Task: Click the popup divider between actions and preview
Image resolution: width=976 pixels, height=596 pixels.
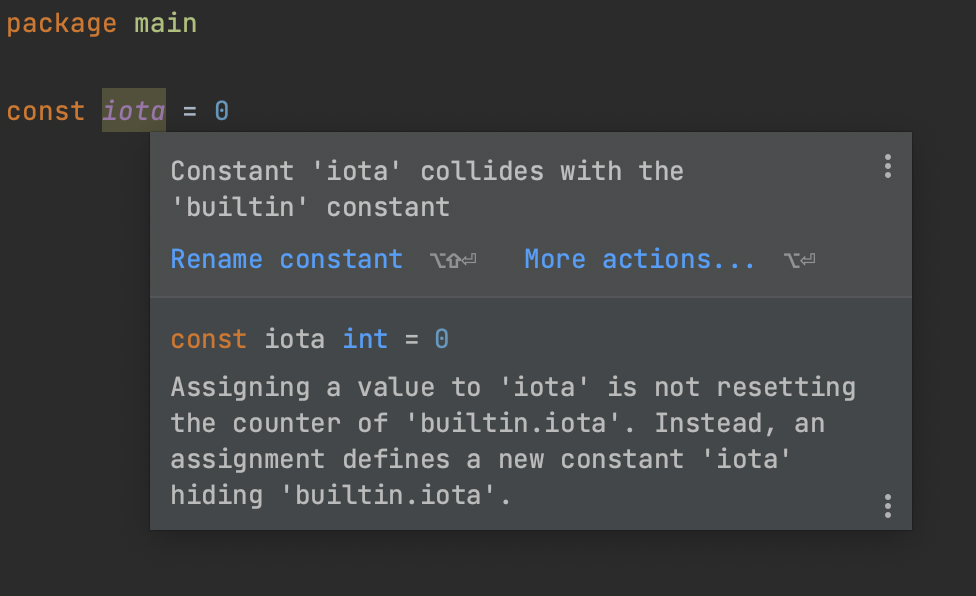Action: [530, 297]
